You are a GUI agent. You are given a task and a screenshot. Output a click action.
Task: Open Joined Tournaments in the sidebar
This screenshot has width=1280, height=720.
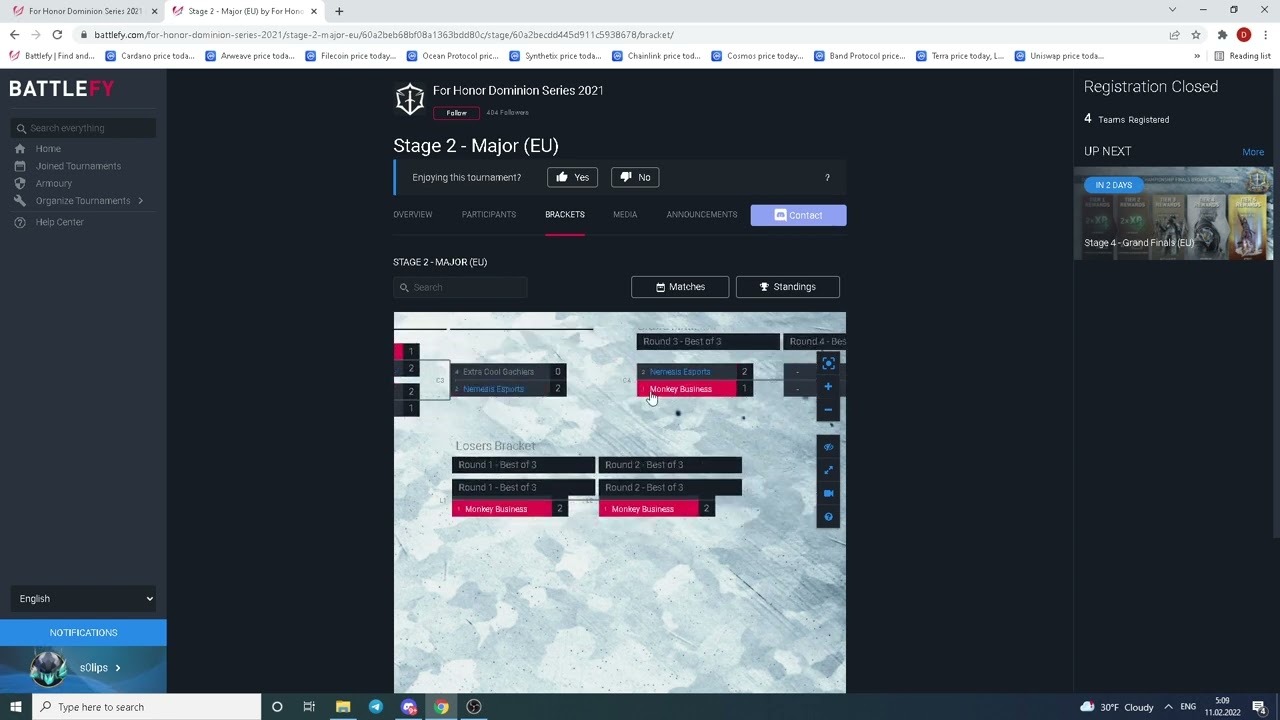[x=78, y=166]
